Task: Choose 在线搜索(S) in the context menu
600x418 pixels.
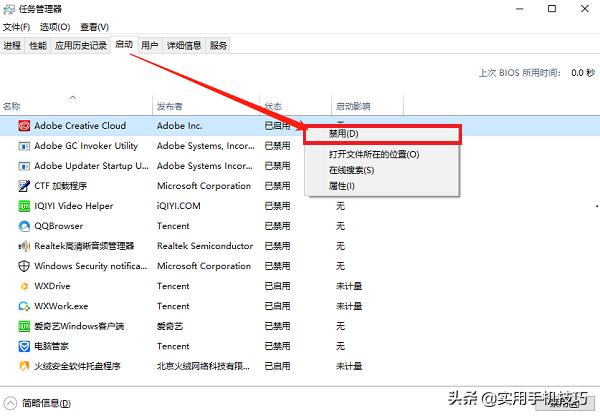Action: point(382,170)
